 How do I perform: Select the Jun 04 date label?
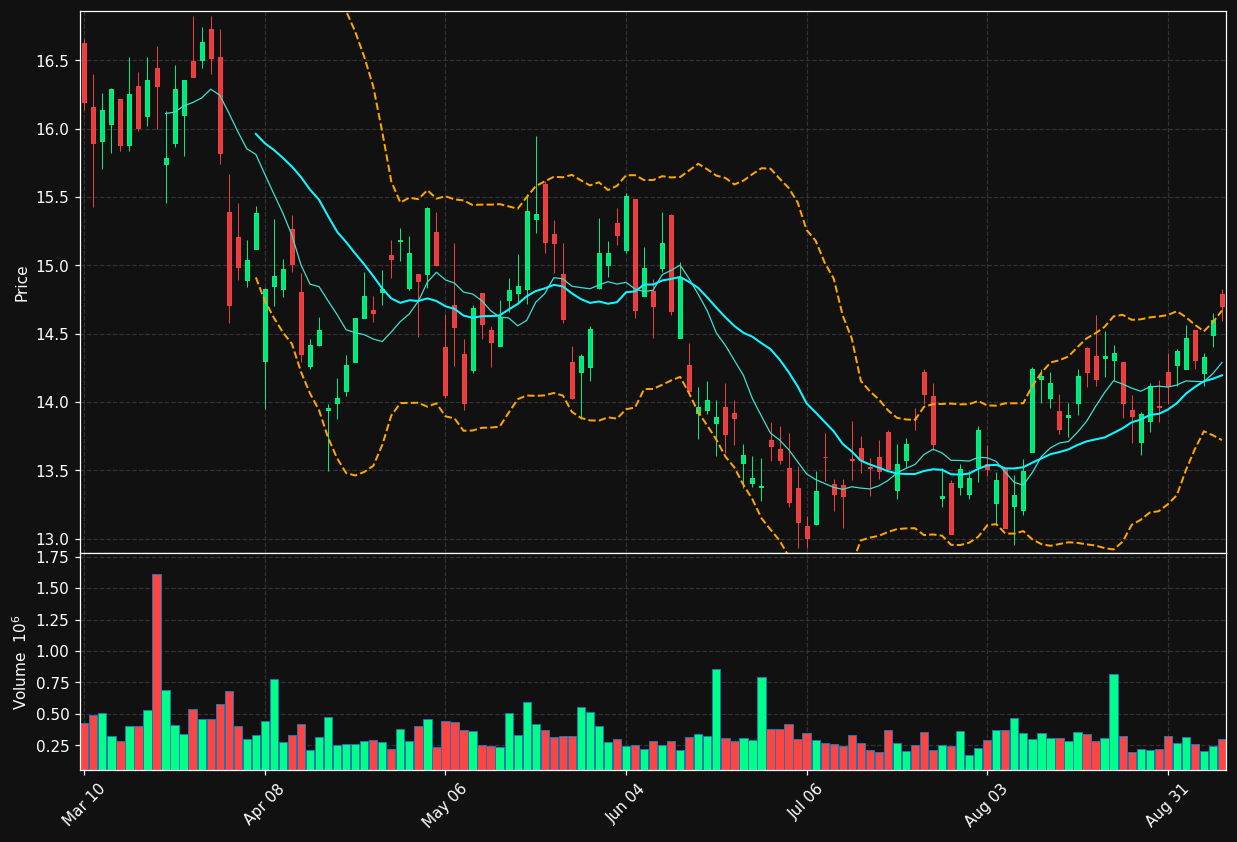point(625,803)
